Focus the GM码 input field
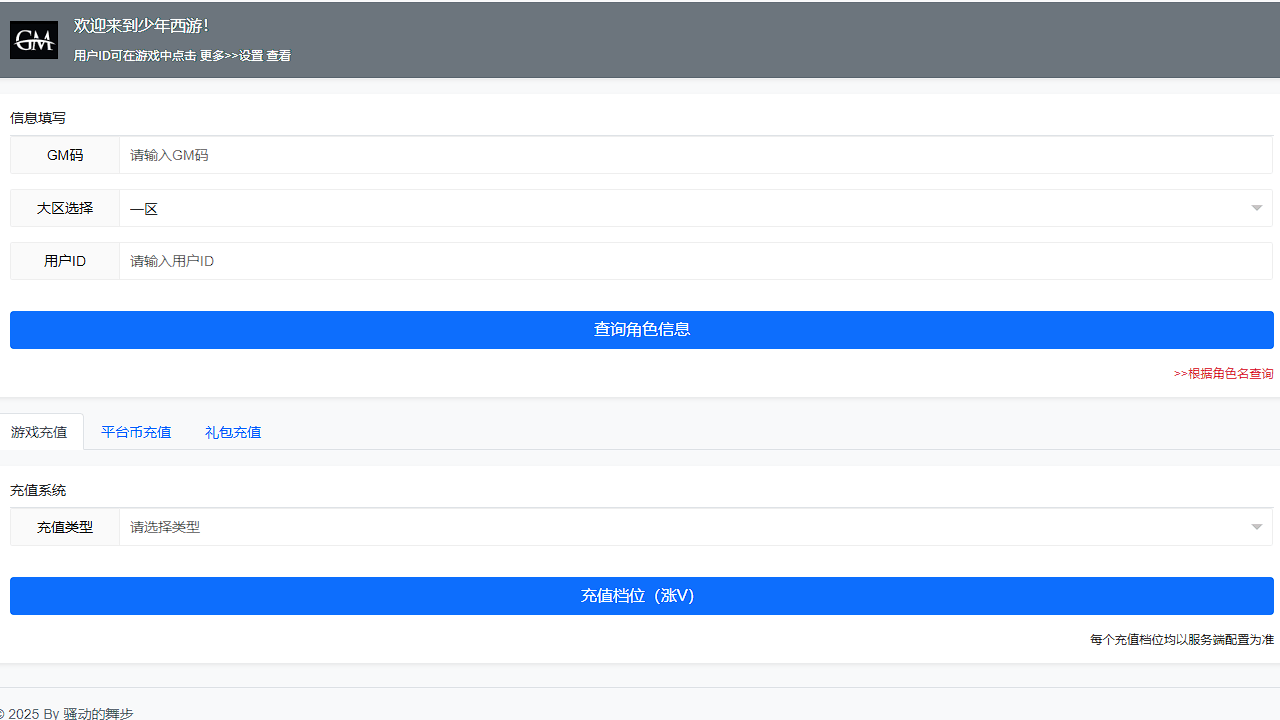Viewport: 1280px width, 720px height. pos(694,155)
